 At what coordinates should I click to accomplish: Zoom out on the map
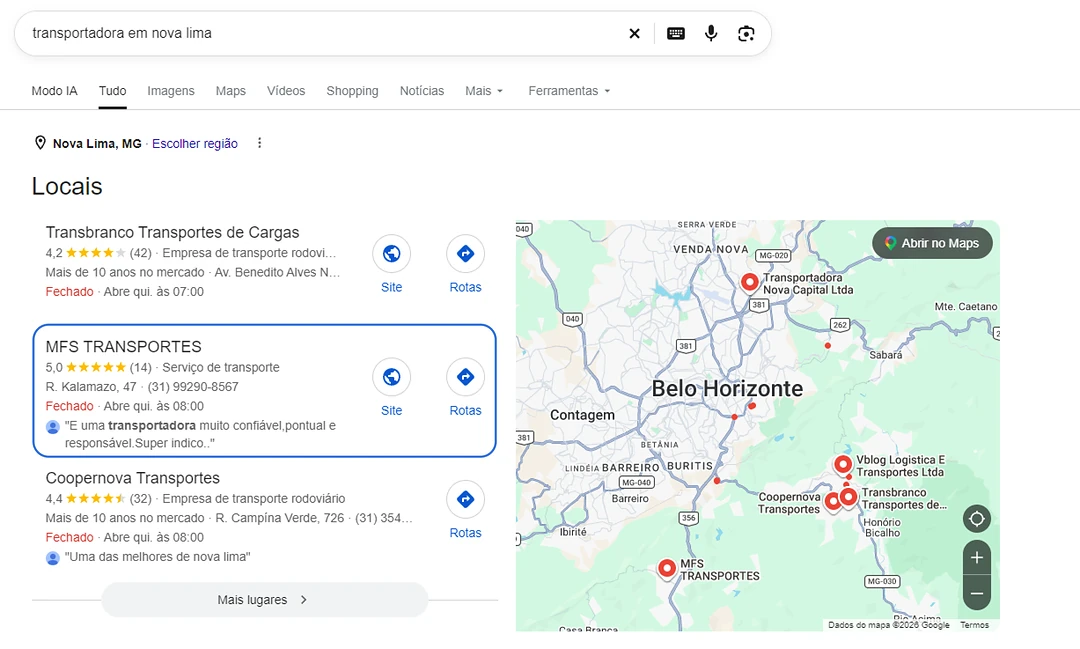tap(977, 593)
